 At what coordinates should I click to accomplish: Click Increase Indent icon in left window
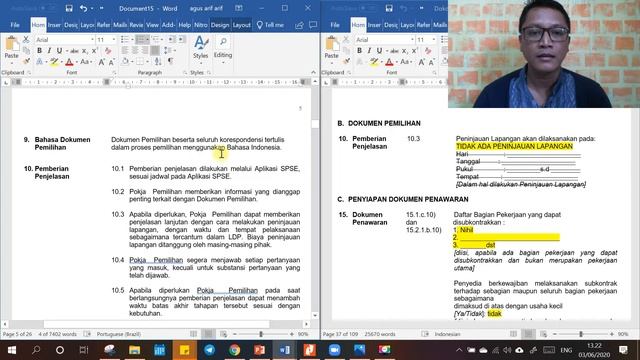[181, 40]
